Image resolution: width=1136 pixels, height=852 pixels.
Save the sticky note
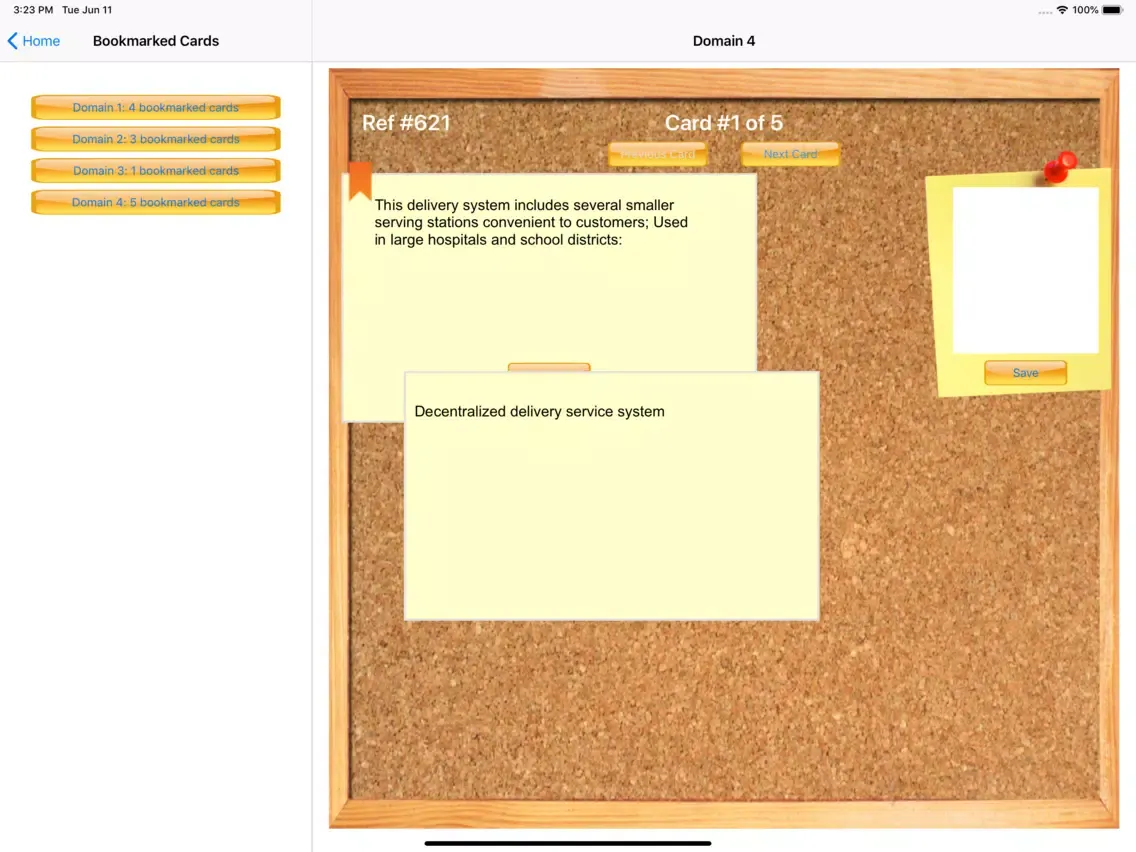pyautogui.click(x=1025, y=372)
